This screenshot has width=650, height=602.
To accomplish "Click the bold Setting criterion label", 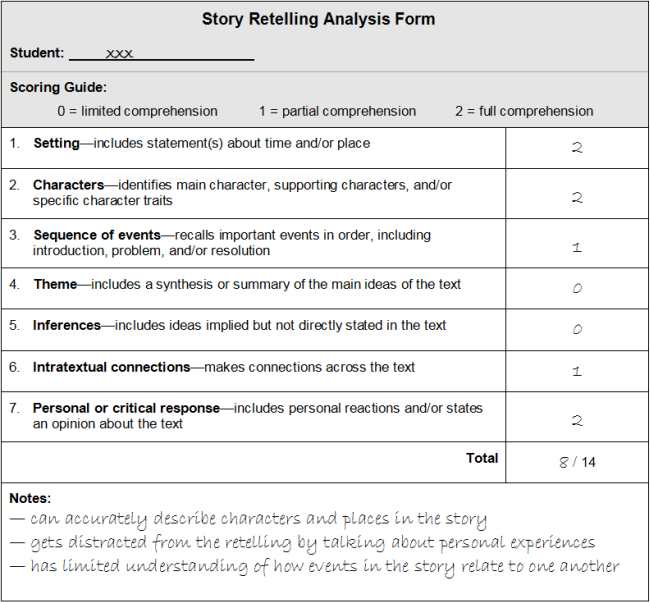I will [56, 143].
